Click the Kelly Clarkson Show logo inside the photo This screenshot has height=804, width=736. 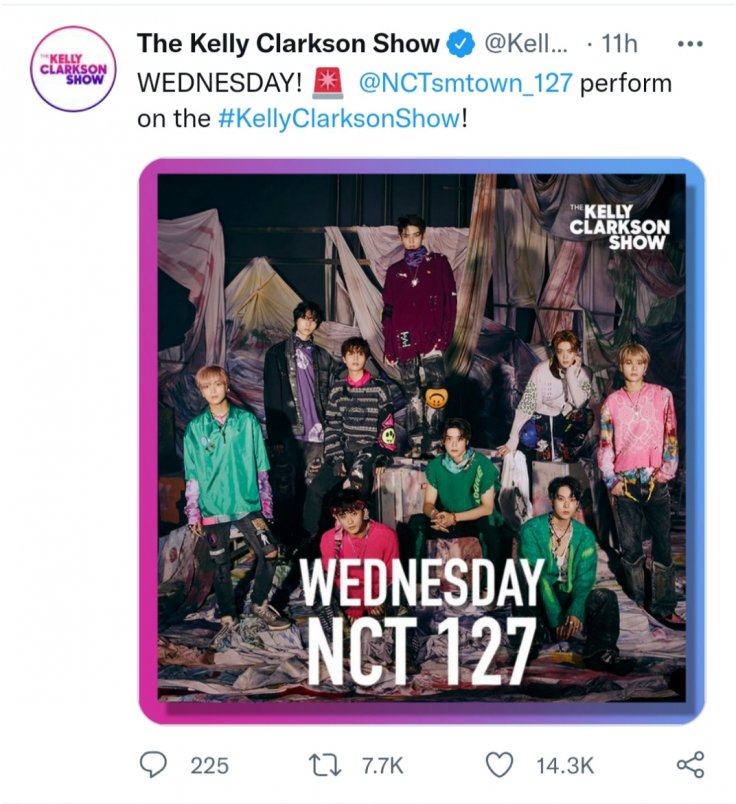point(619,225)
